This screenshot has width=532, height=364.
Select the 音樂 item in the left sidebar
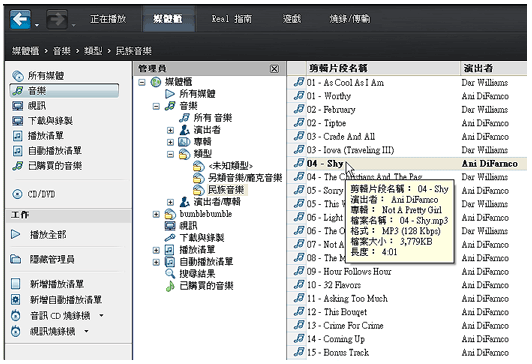click(x=64, y=91)
